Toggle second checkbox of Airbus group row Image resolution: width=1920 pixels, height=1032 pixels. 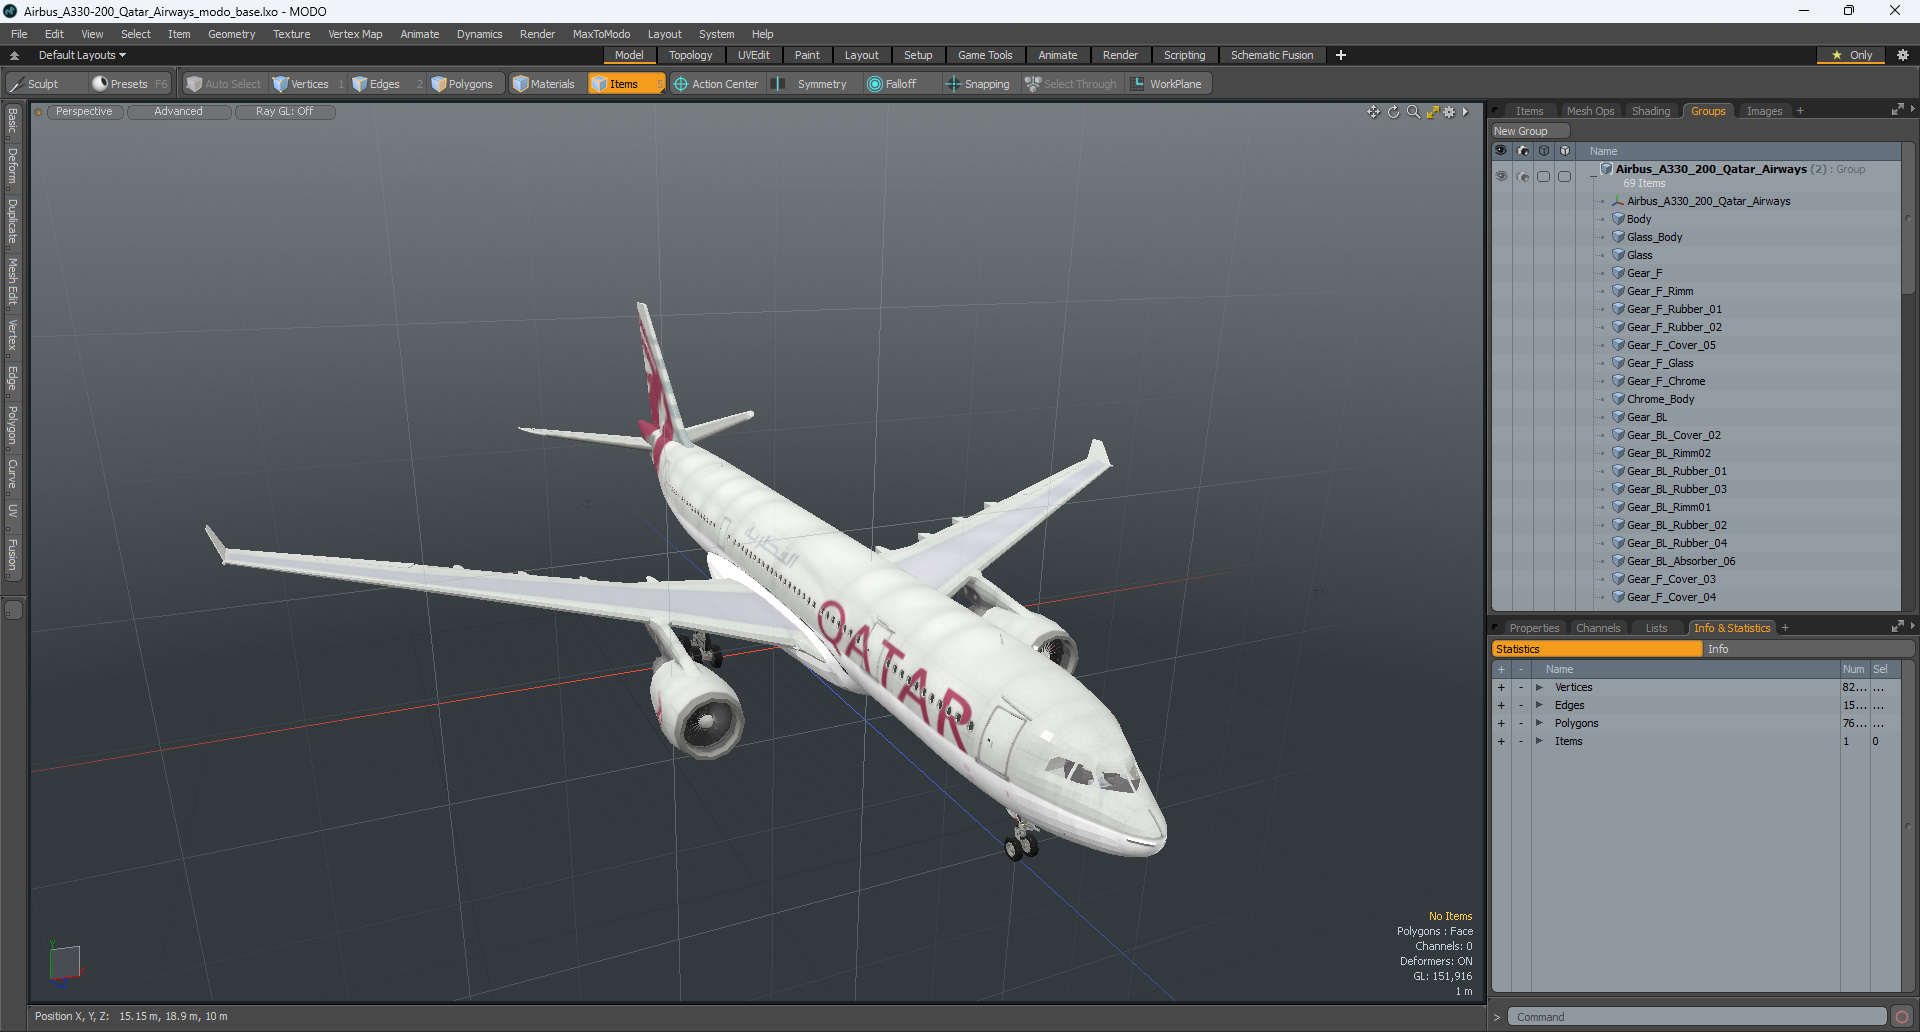point(1565,176)
